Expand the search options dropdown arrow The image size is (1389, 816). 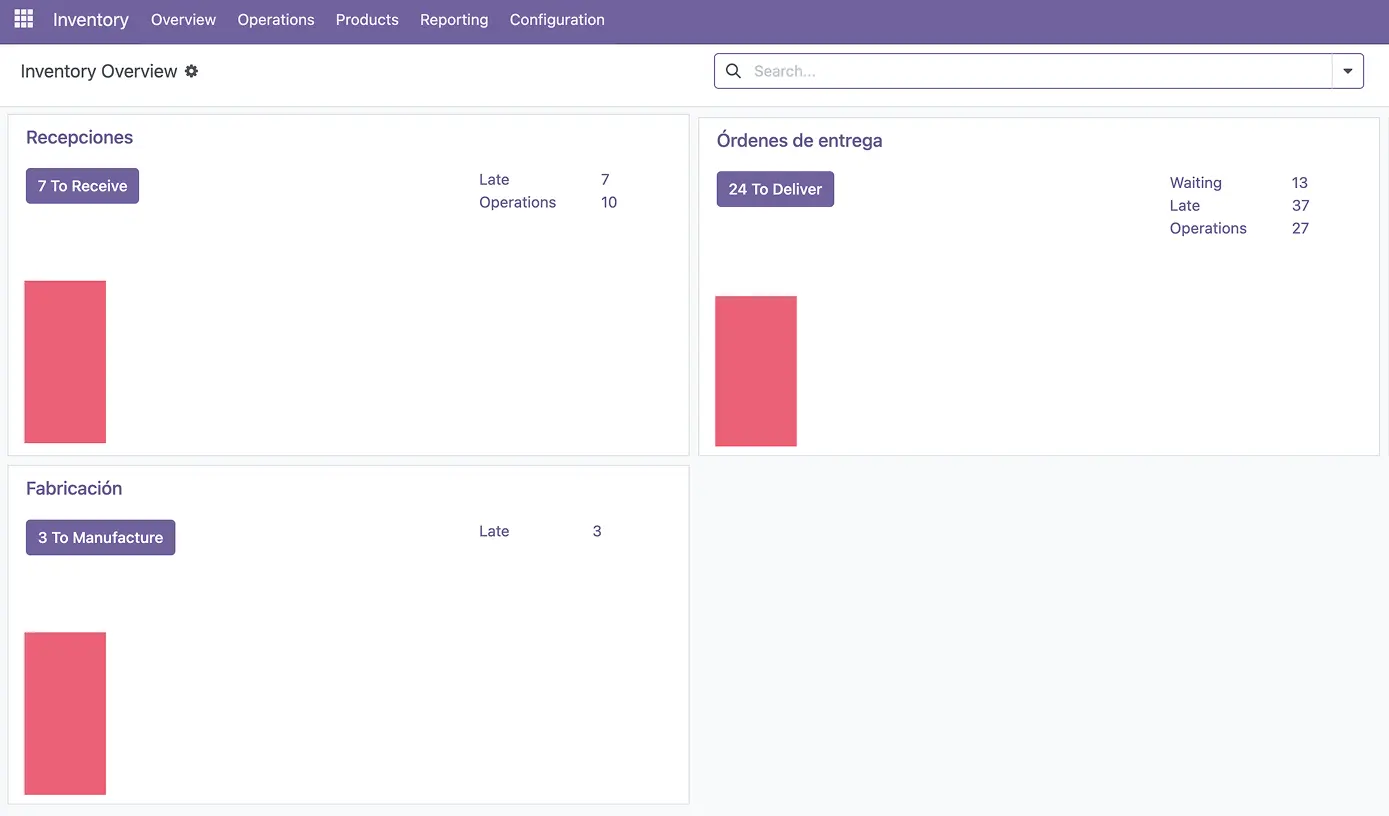pyautogui.click(x=1347, y=71)
